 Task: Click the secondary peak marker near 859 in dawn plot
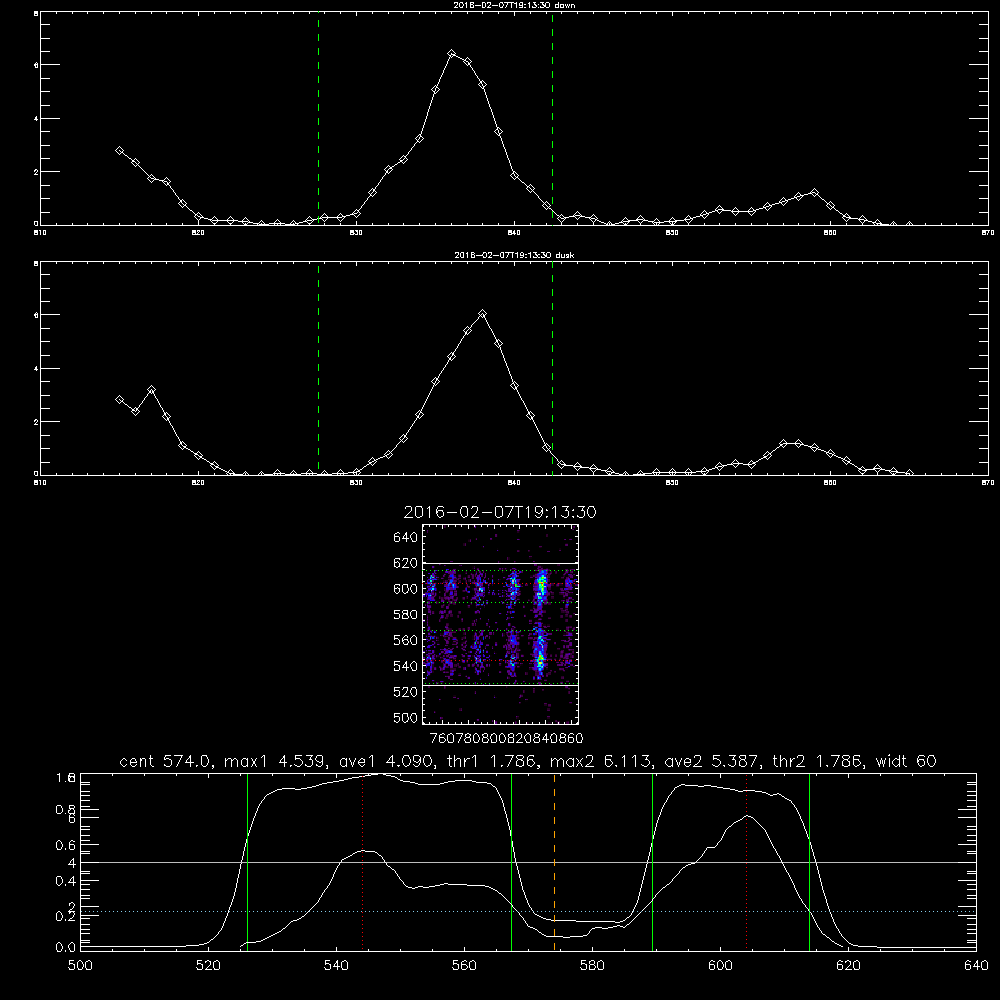tap(814, 192)
